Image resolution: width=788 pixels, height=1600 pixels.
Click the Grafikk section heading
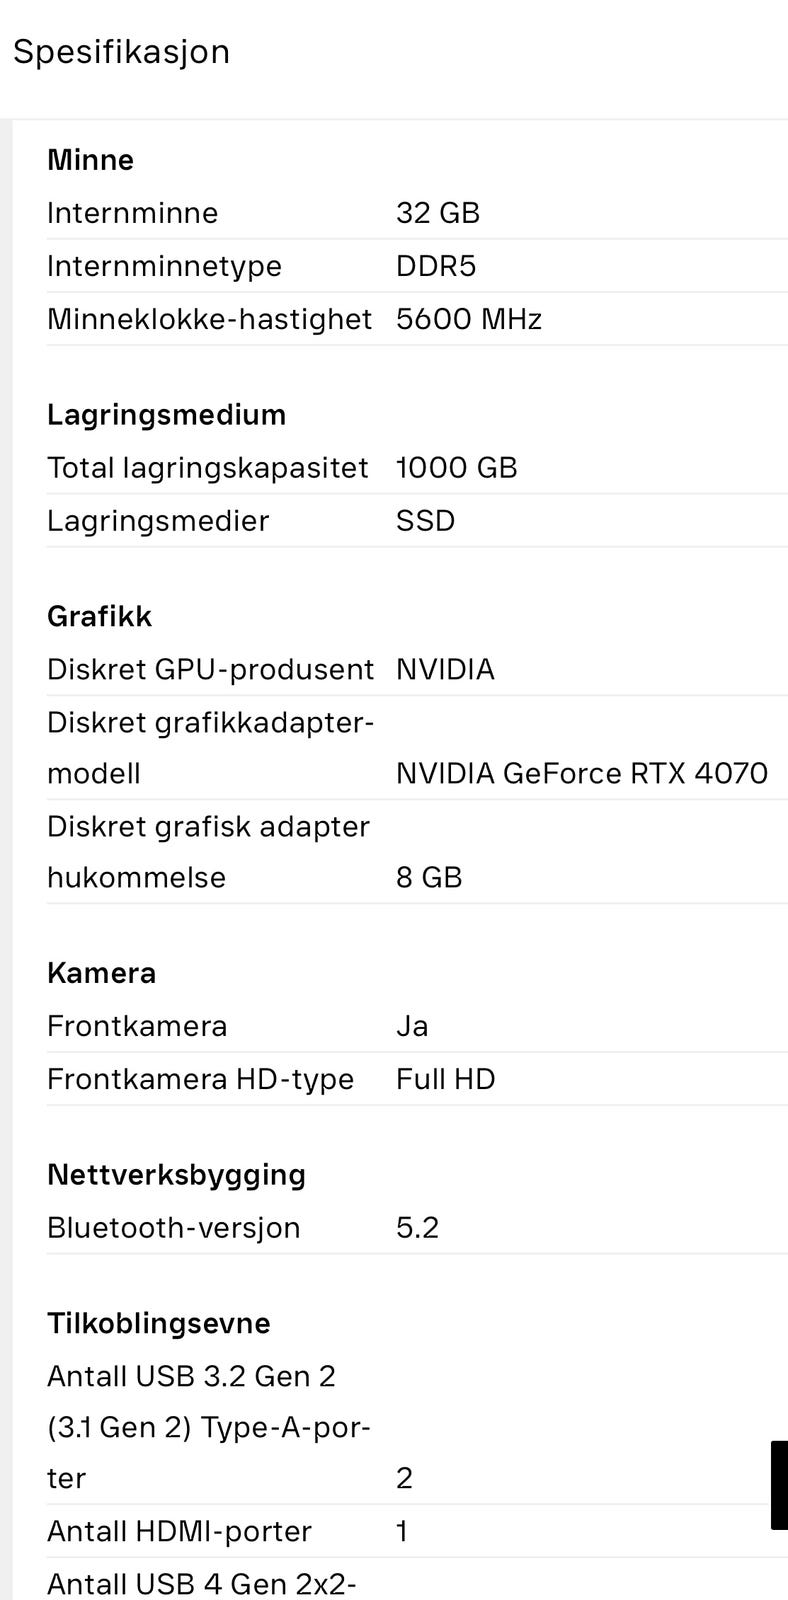click(99, 616)
